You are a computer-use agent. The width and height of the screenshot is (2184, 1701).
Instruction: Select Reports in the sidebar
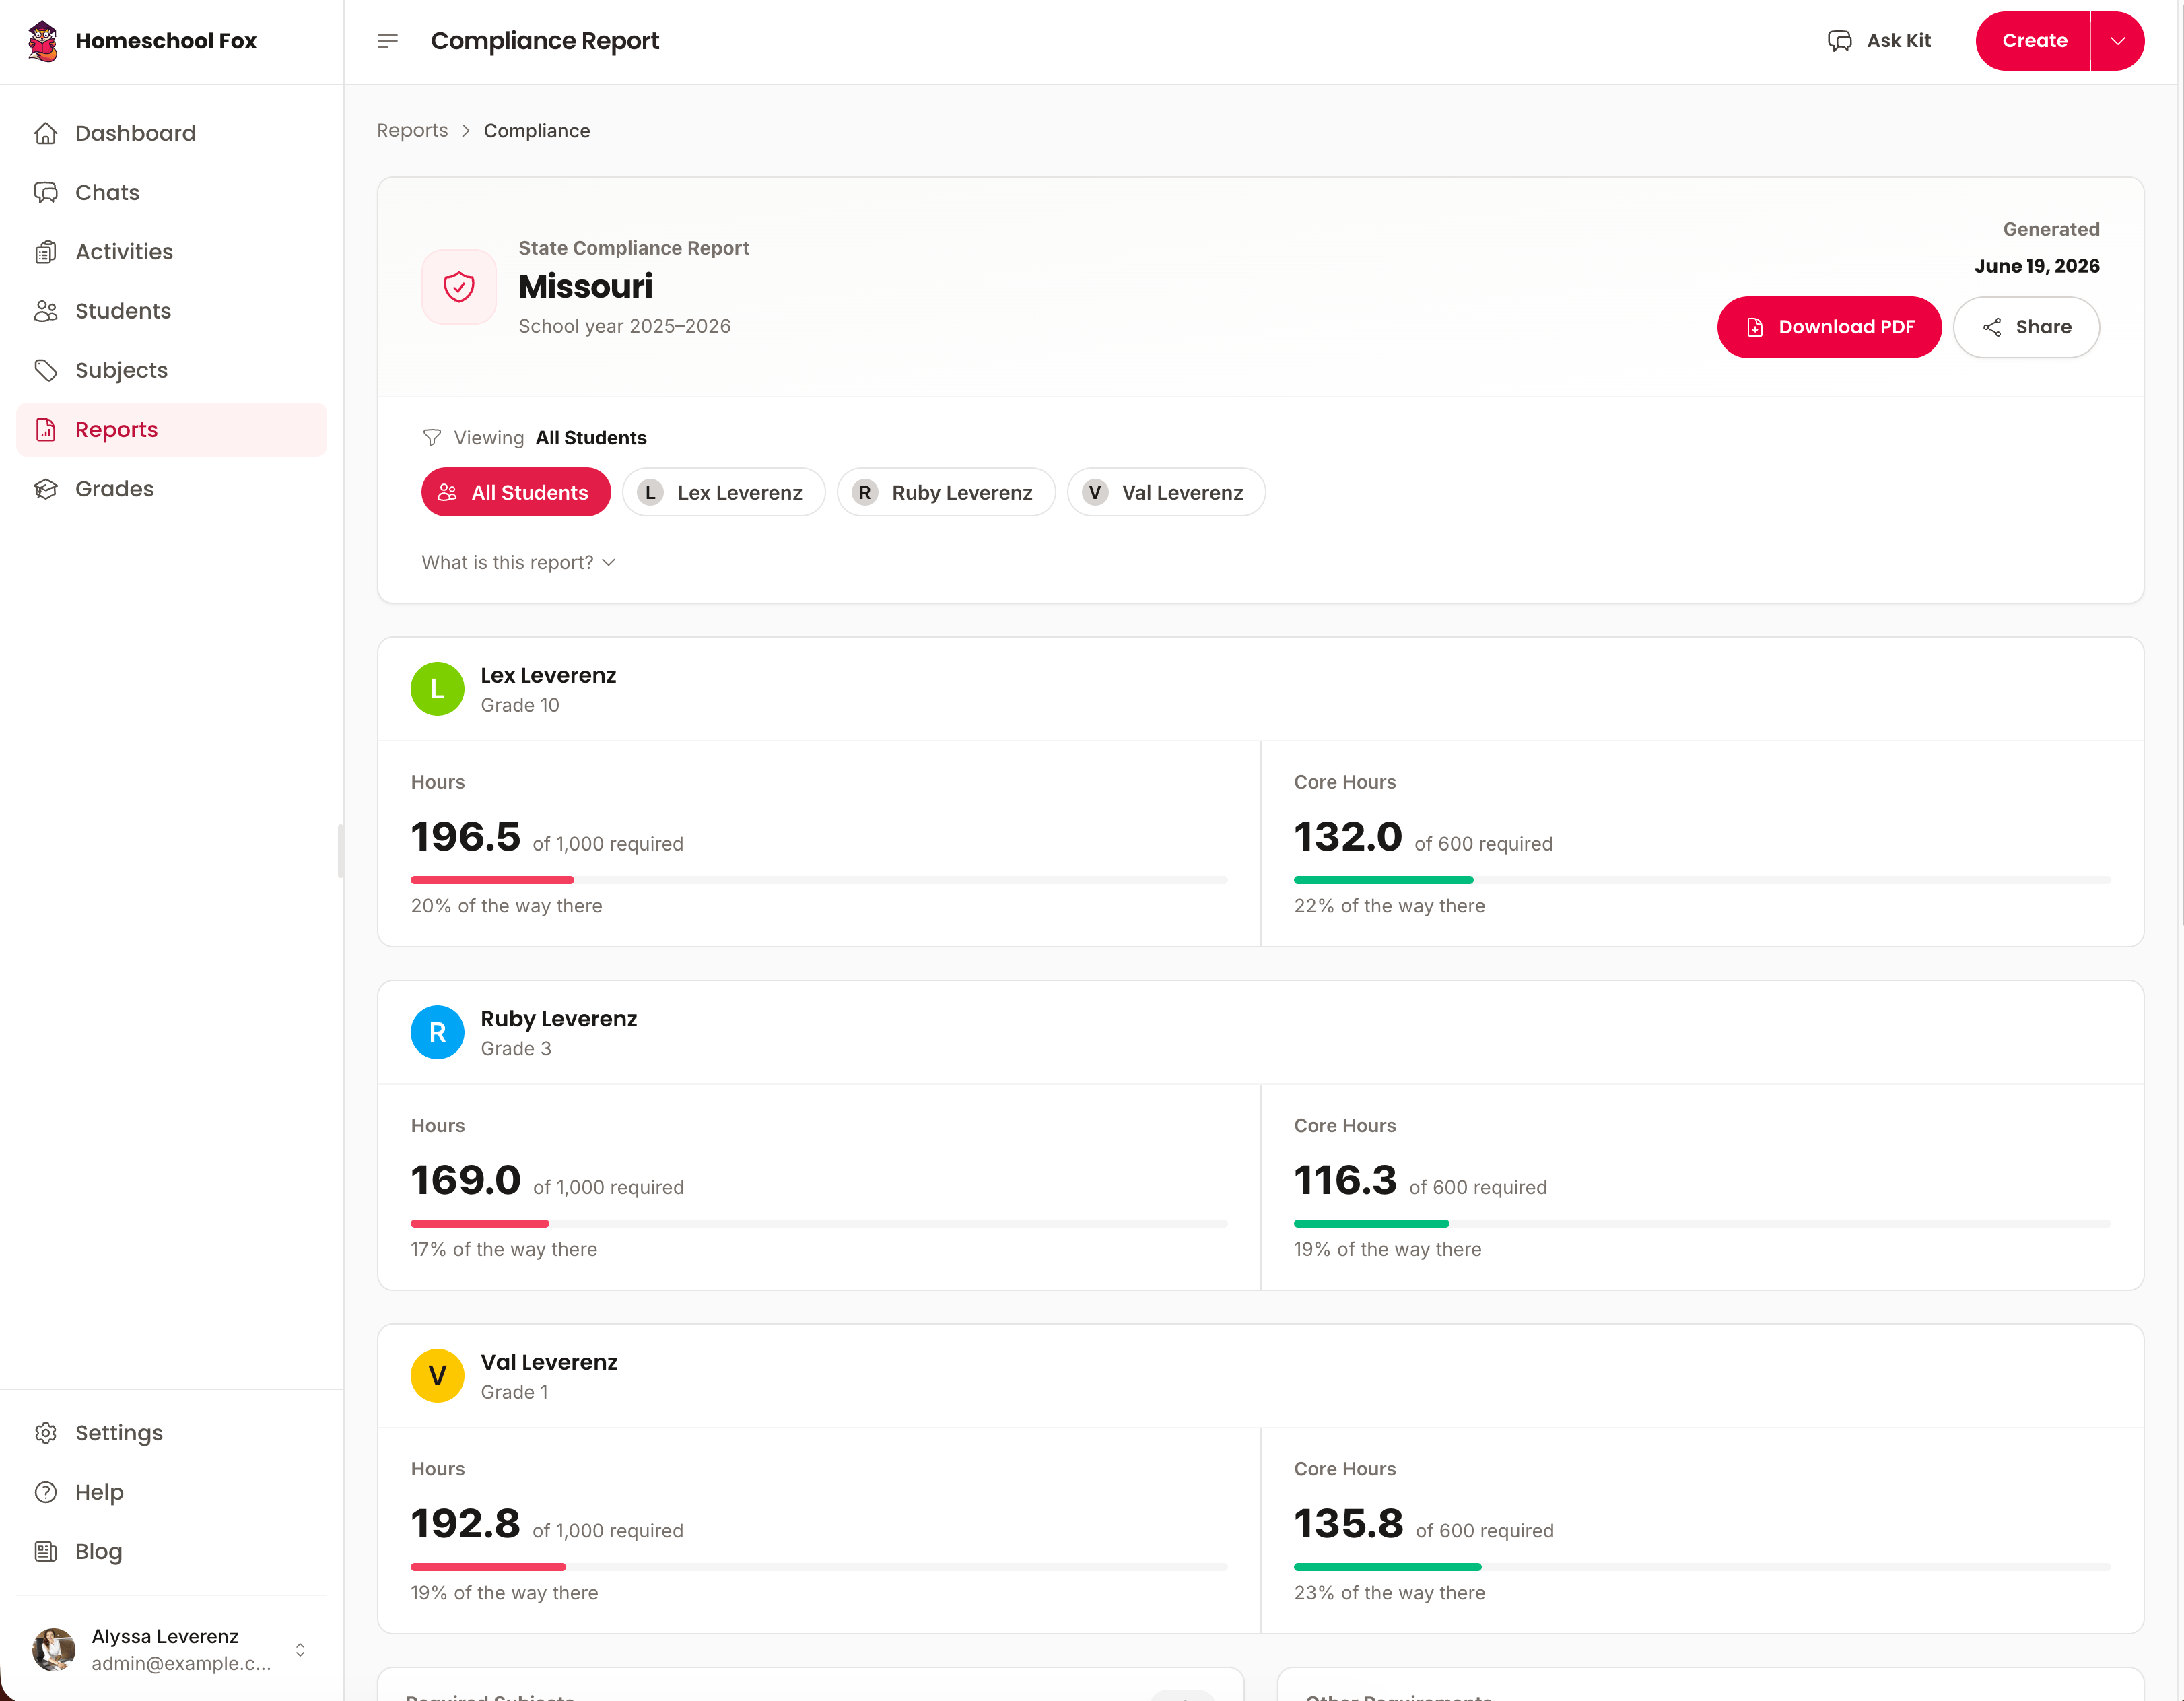[172, 430]
